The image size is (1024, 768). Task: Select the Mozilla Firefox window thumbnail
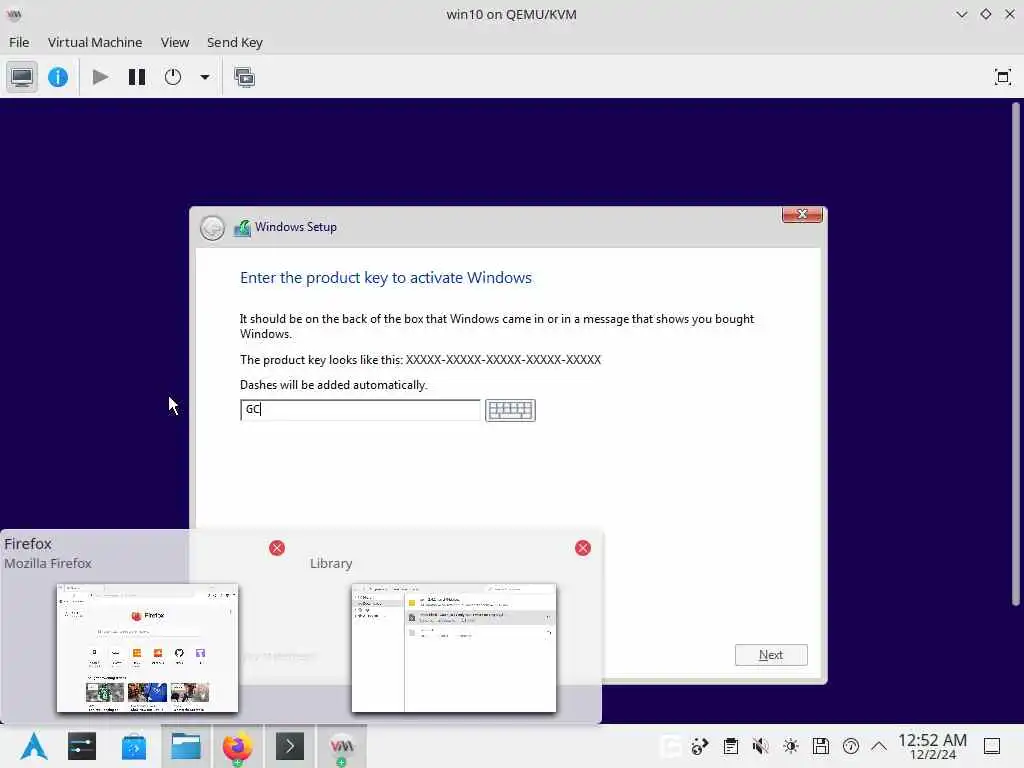148,648
